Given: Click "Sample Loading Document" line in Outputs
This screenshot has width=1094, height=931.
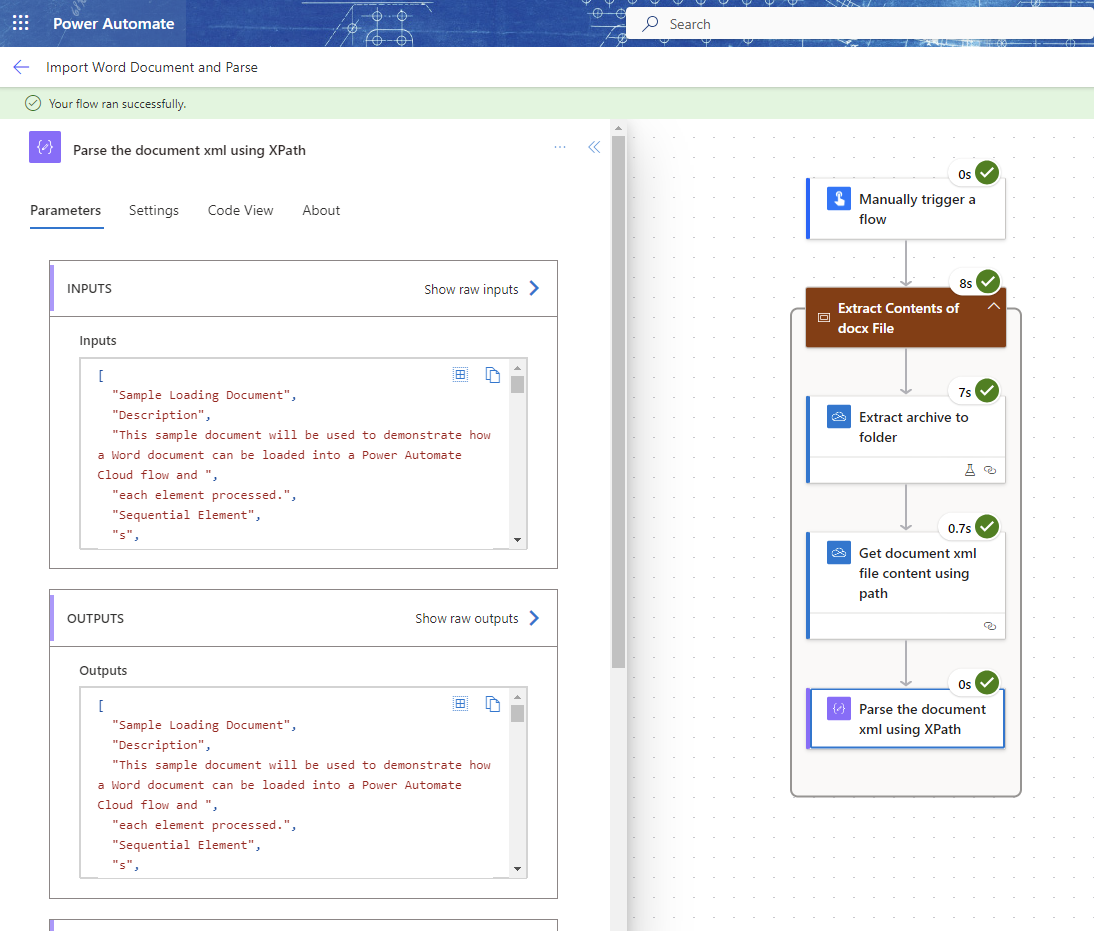Looking at the screenshot, I should point(203,725).
